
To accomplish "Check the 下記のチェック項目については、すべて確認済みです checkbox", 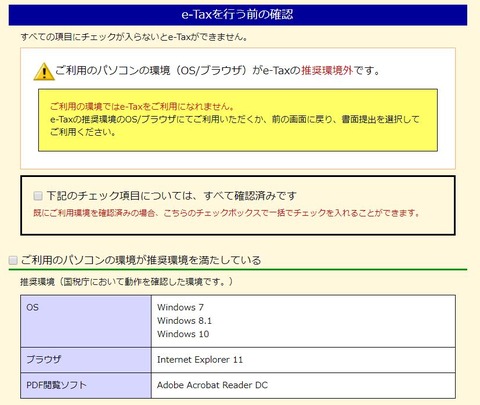I will [38, 196].
